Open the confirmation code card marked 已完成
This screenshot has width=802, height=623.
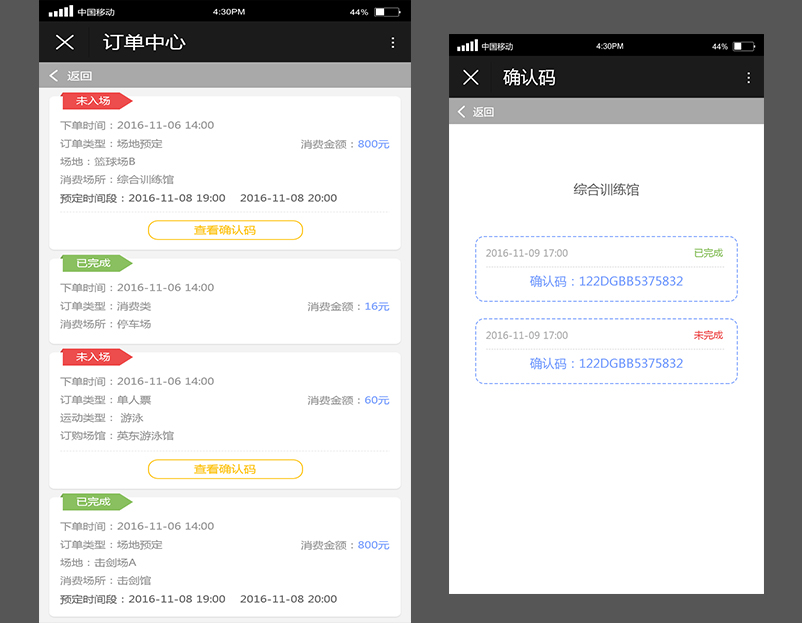(606, 269)
